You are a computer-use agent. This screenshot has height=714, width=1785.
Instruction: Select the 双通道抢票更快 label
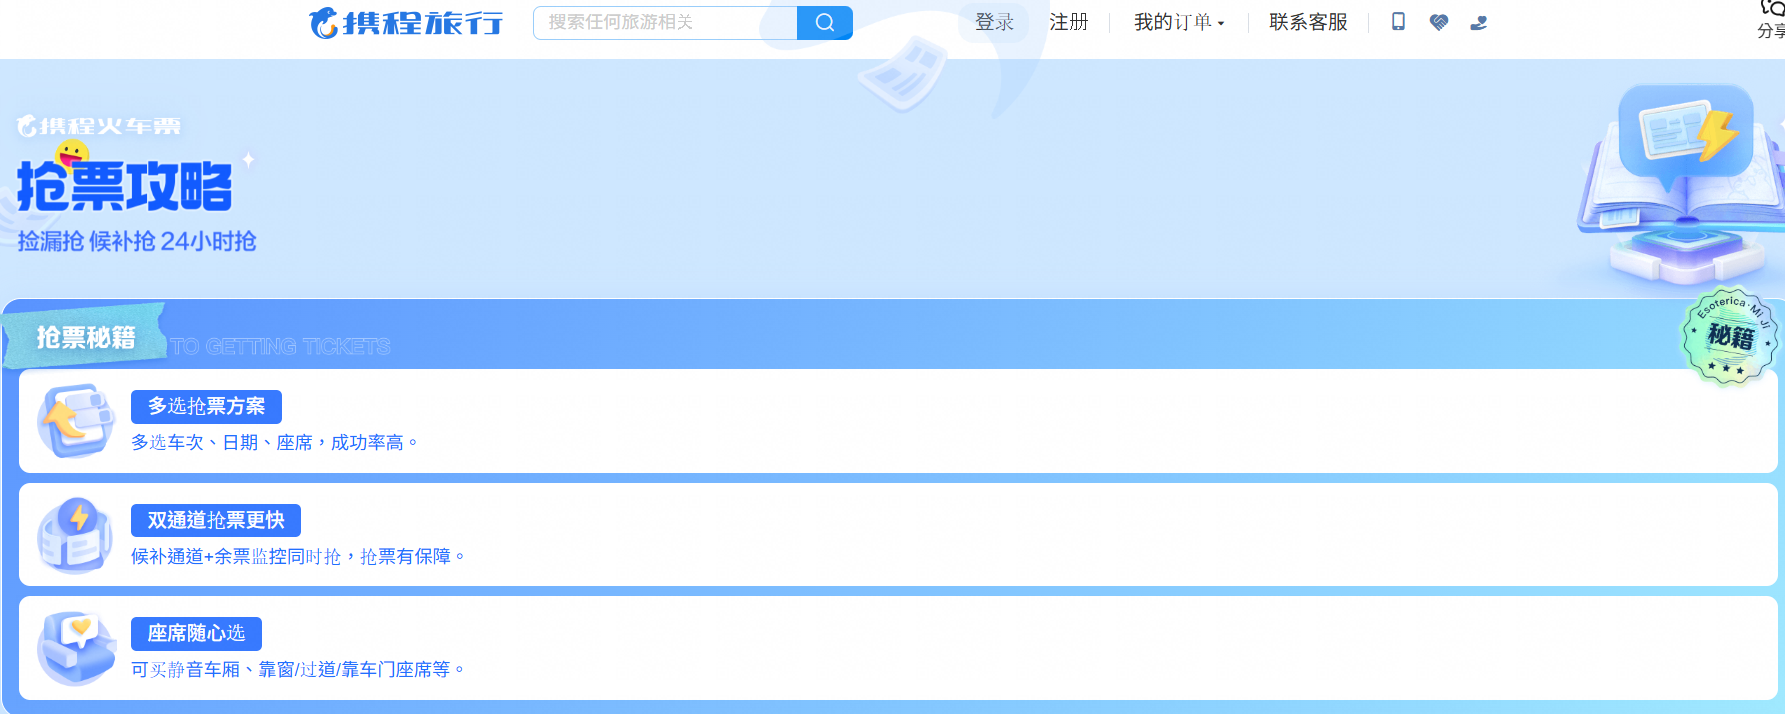point(216,520)
